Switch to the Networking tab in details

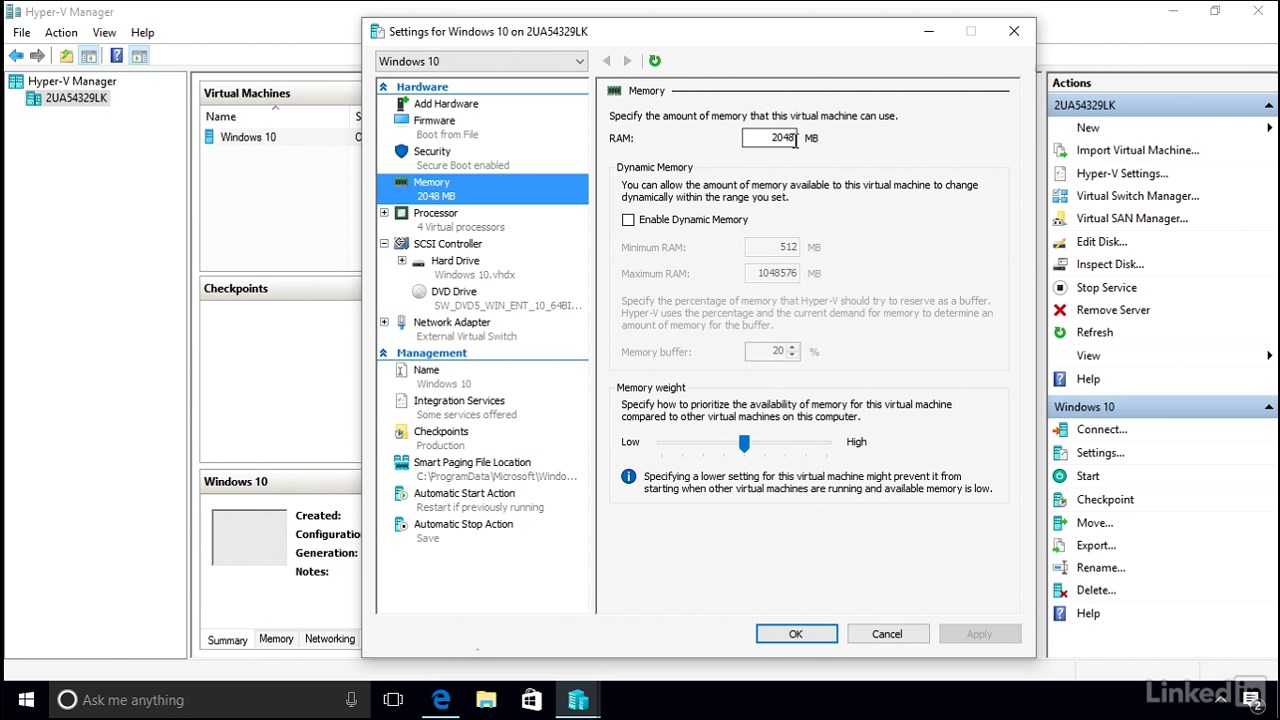(x=330, y=640)
